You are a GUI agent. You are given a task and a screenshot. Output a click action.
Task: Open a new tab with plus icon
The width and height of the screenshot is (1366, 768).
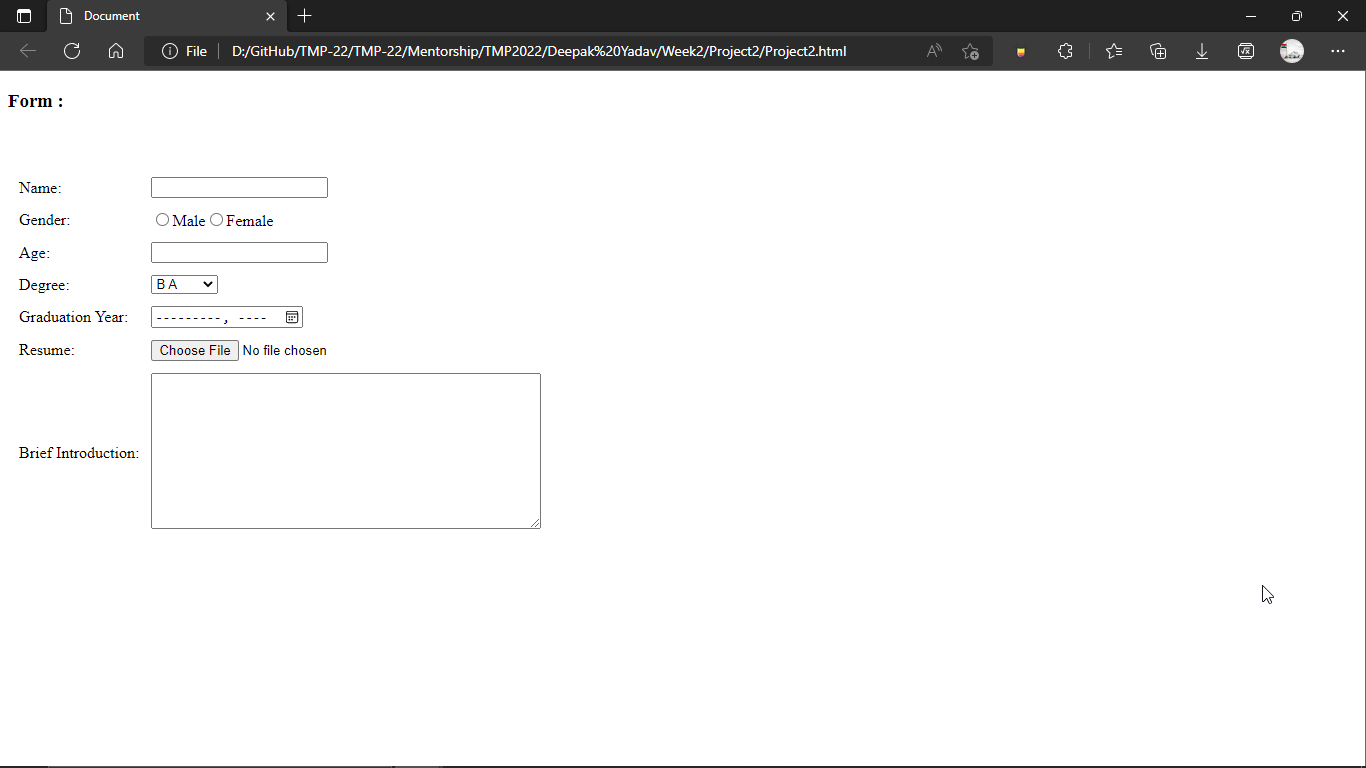pos(305,16)
